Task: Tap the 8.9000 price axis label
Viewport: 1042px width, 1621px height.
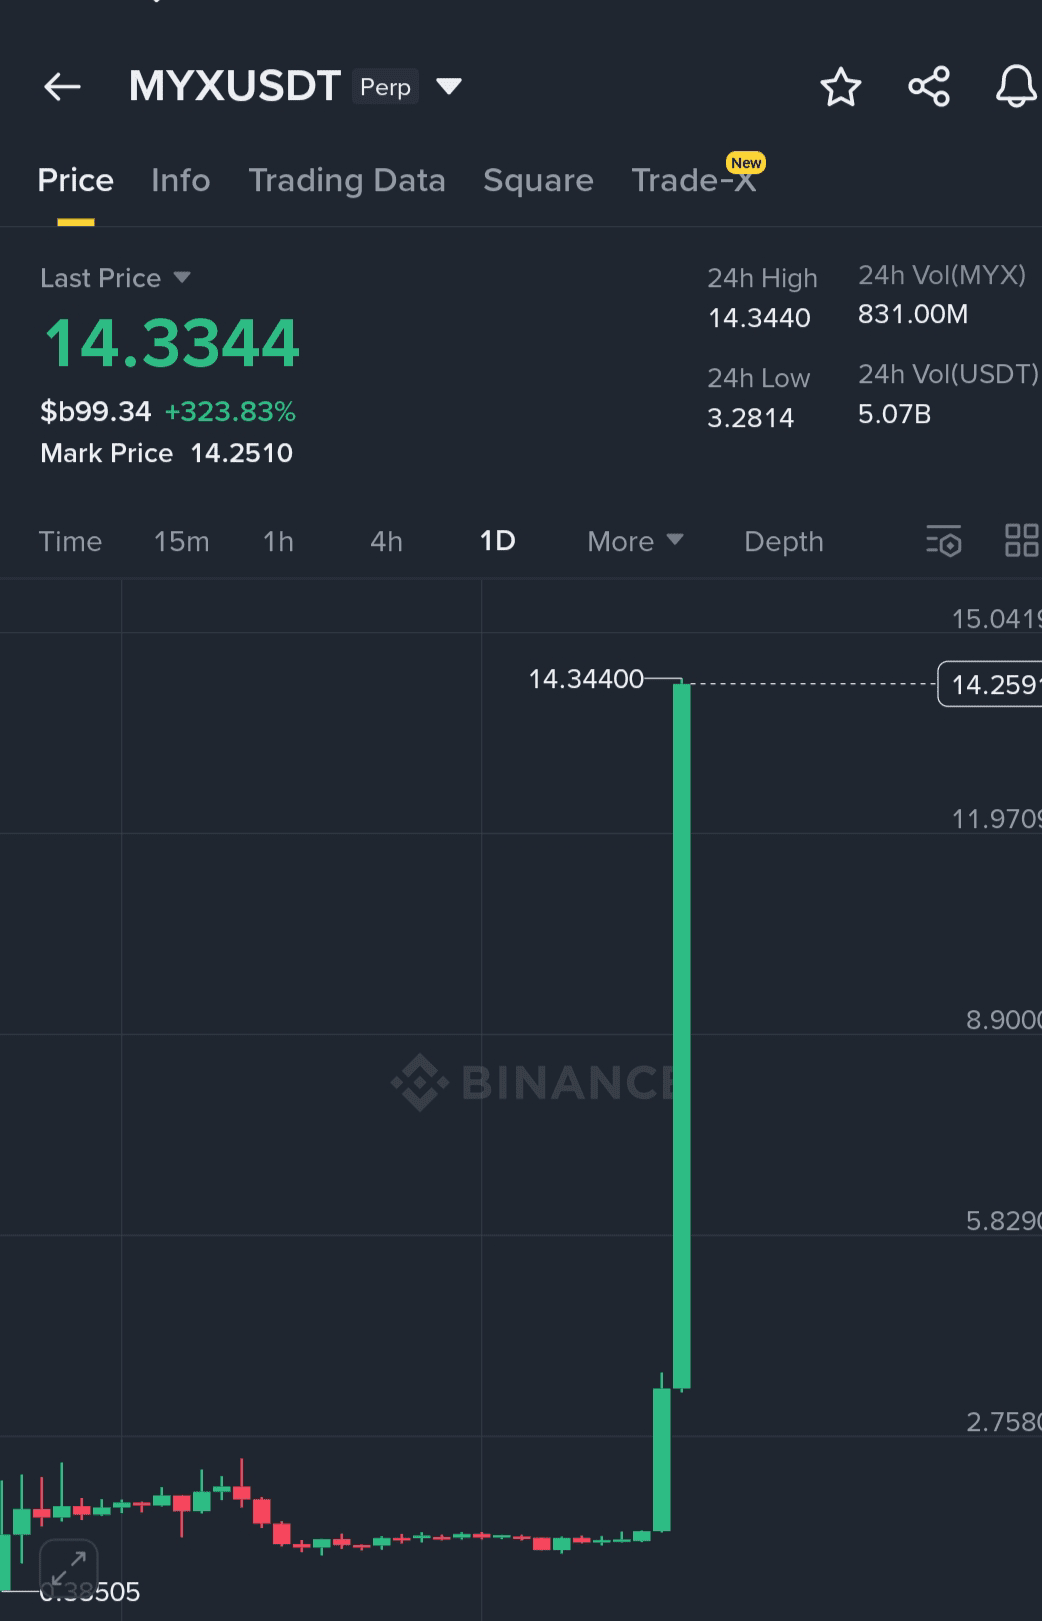Action: click(x=1003, y=1020)
